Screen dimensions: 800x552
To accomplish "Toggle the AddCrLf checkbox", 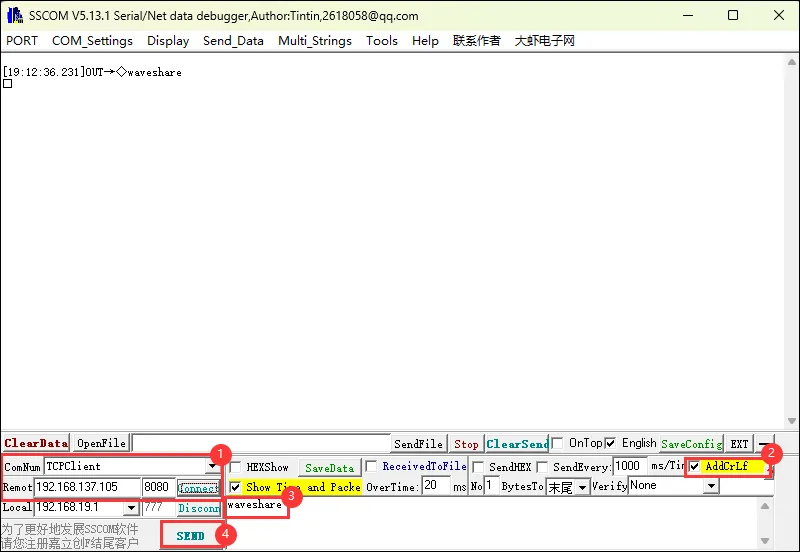I will click(695, 466).
